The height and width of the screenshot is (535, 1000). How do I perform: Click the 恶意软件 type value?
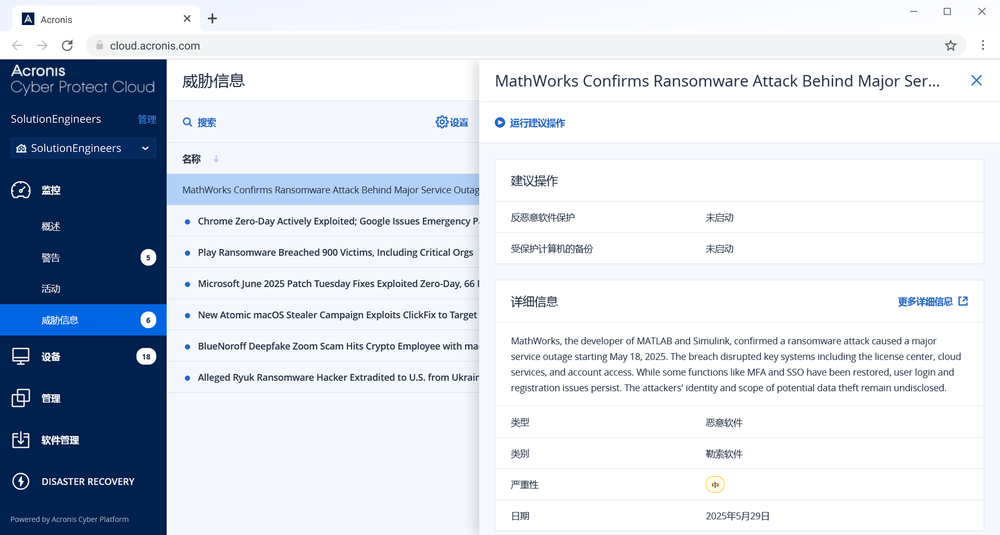coord(724,422)
